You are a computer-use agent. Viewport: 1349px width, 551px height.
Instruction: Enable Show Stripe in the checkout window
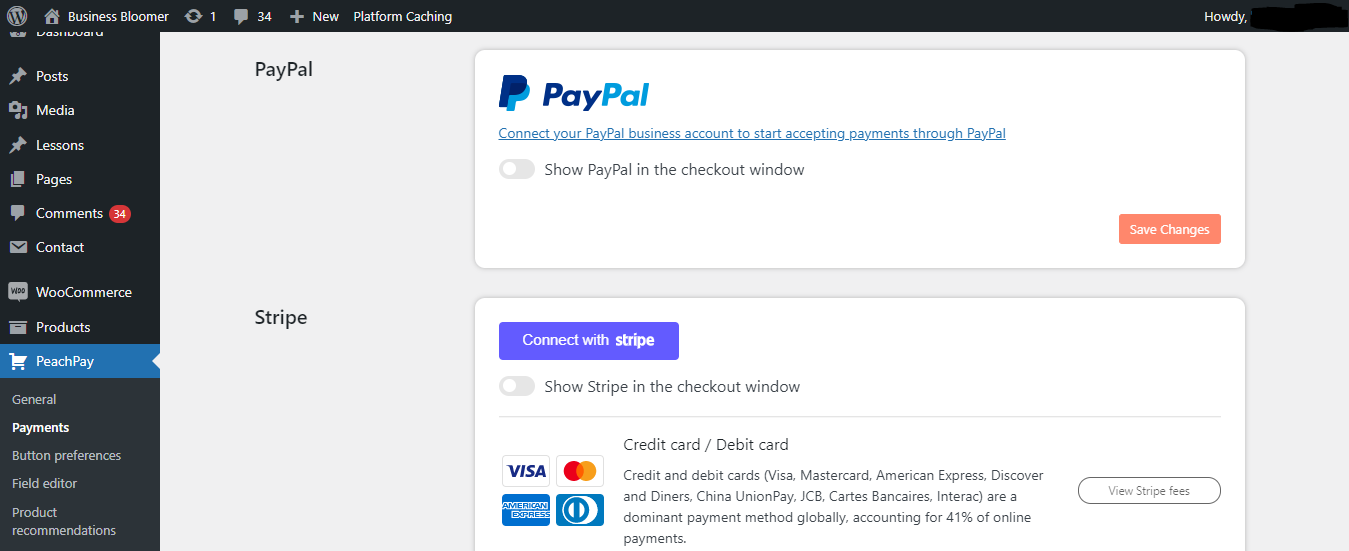[x=517, y=386]
